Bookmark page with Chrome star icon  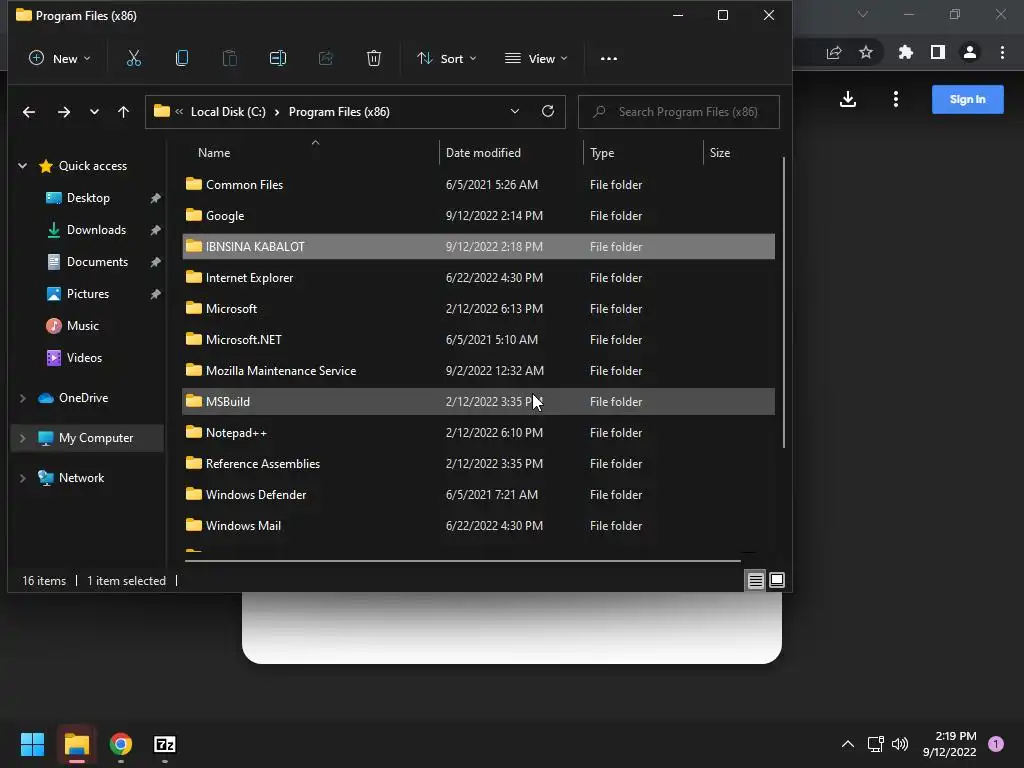click(866, 52)
